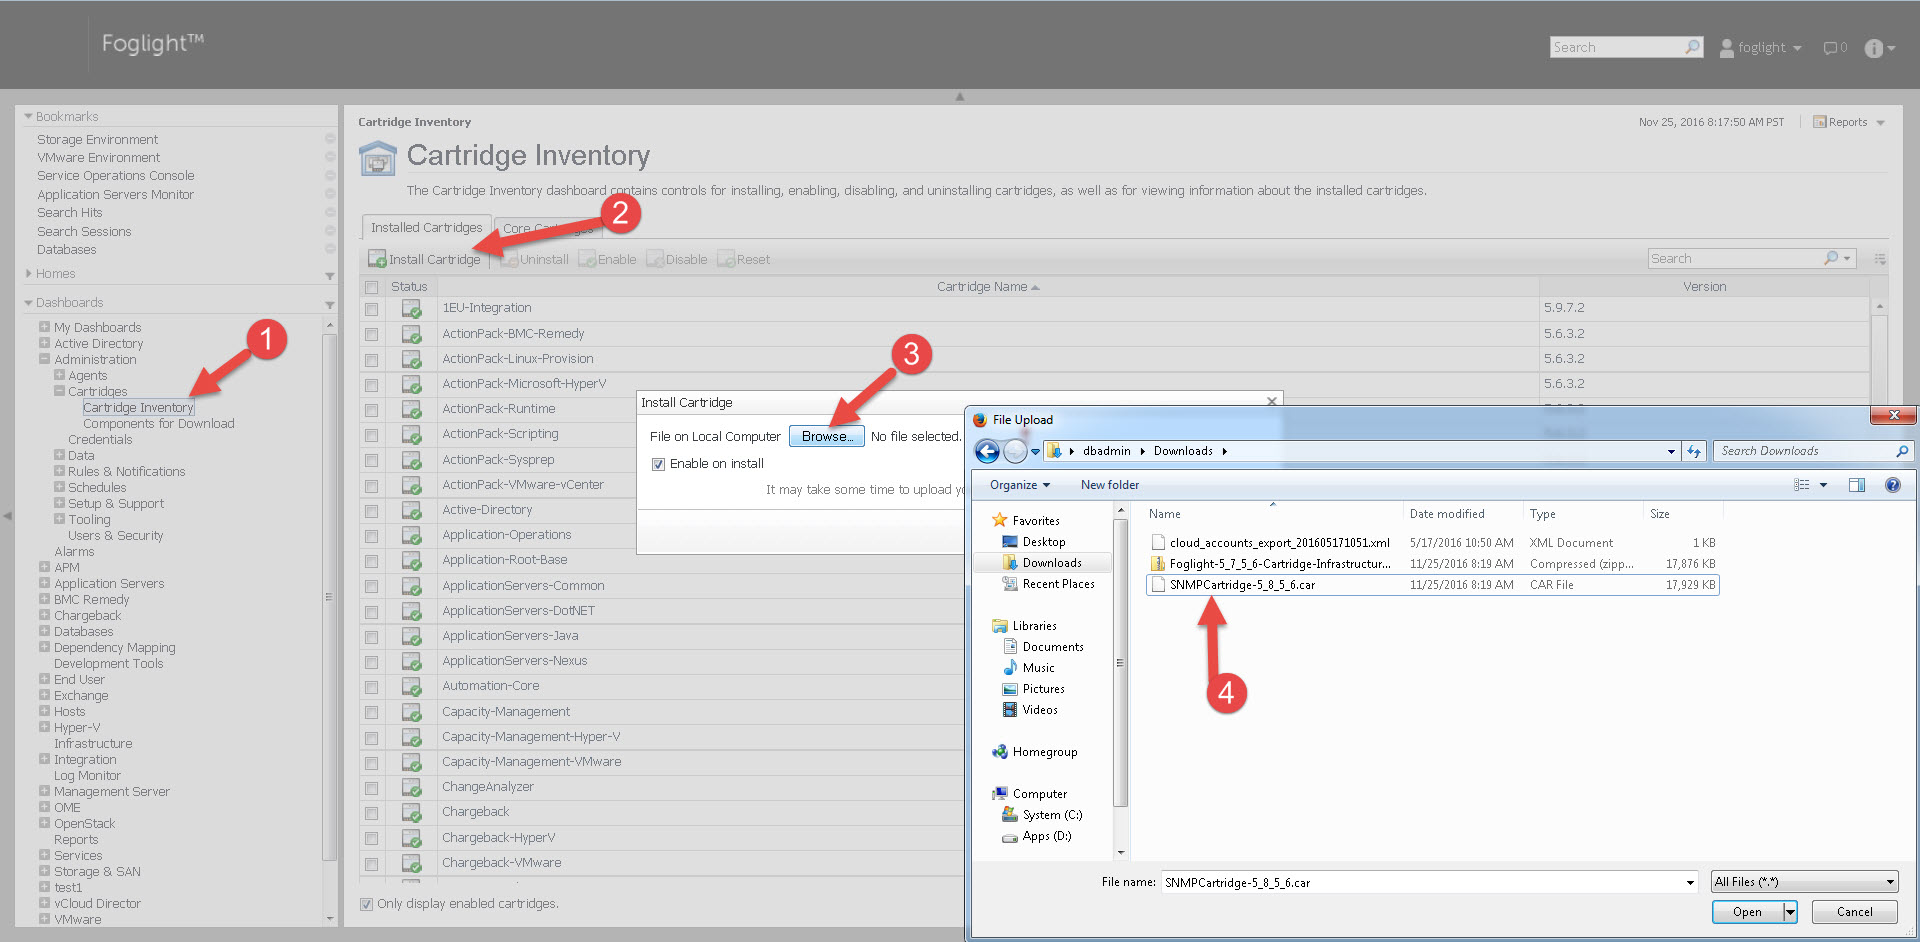The height and width of the screenshot is (942, 1920).
Task: Select Apps (D:) drive
Action: point(1046,836)
